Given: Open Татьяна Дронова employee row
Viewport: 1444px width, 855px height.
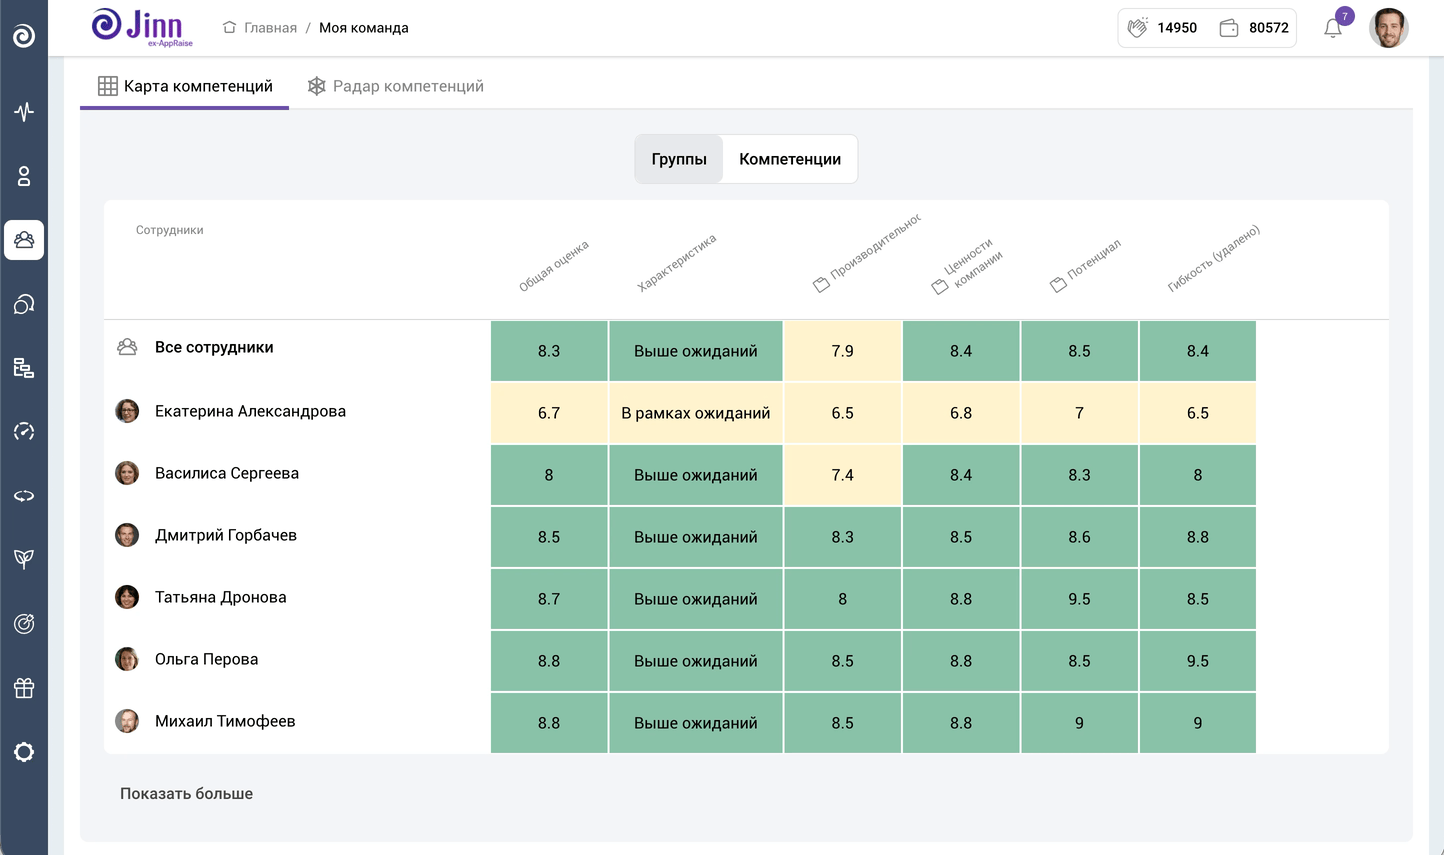Looking at the screenshot, I should (220, 597).
